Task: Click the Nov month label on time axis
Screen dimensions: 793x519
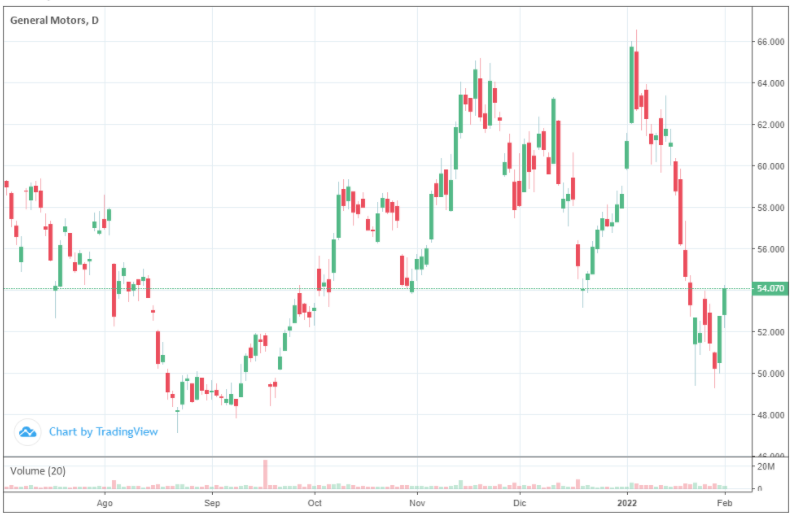Action: (417, 503)
